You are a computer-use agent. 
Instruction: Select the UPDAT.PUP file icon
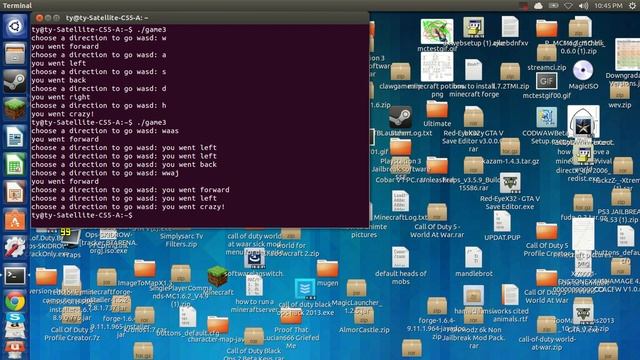tap(502, 222)
